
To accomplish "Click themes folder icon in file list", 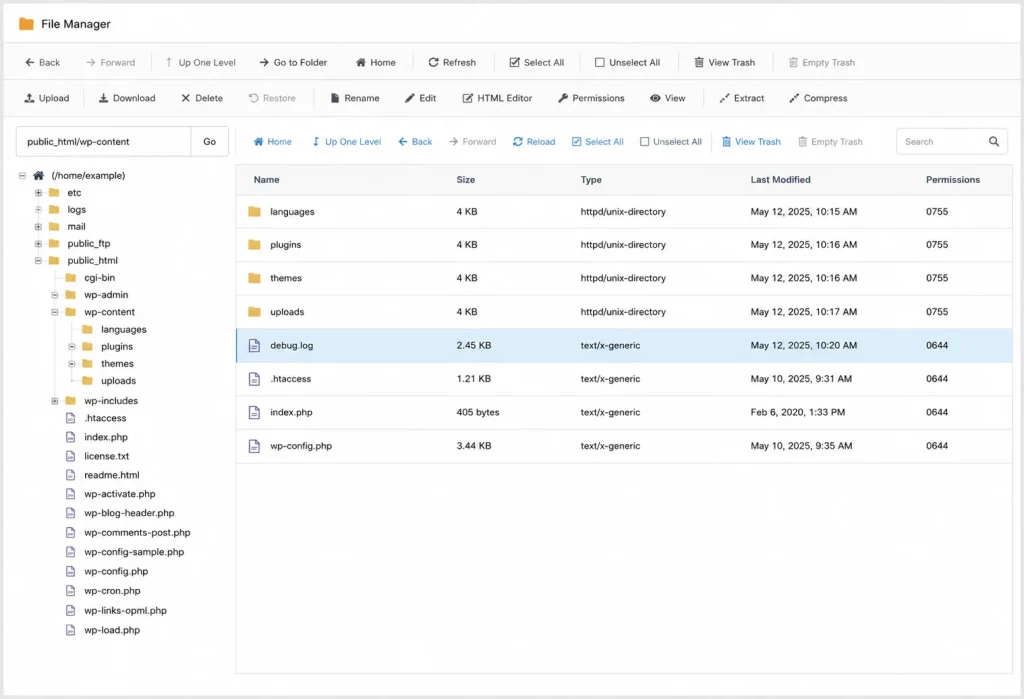I will [x=255, y=278].
